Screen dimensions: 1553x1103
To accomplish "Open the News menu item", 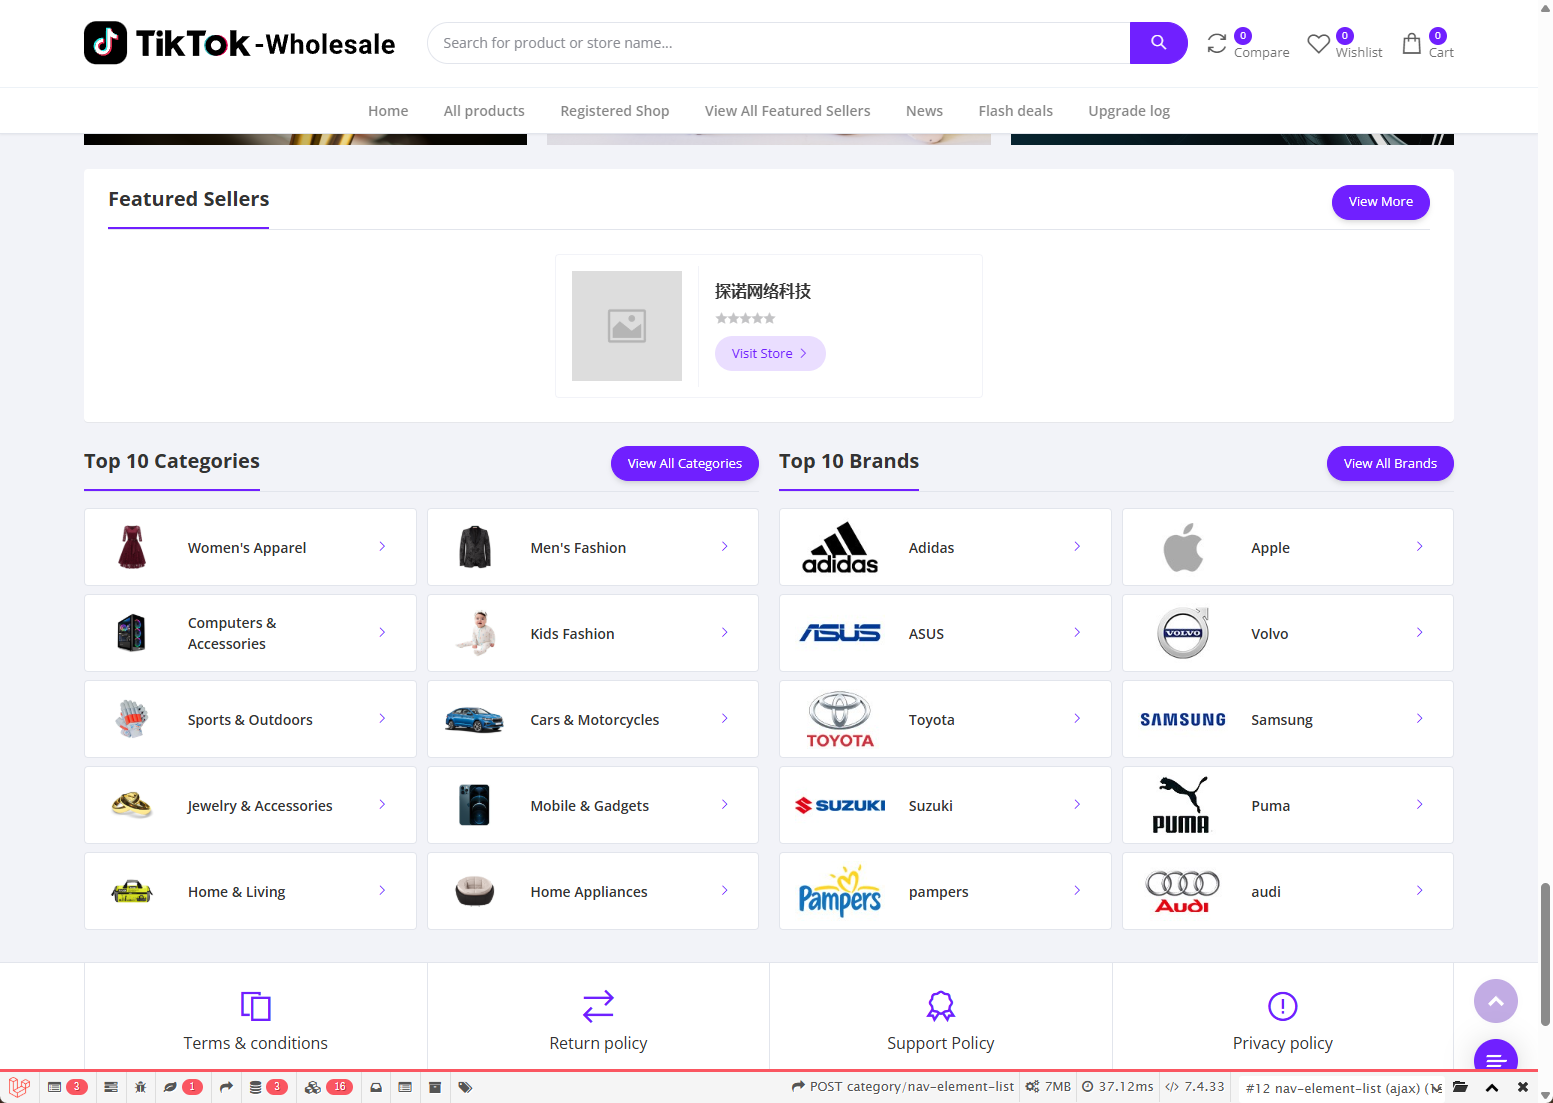I will point(924,111).
